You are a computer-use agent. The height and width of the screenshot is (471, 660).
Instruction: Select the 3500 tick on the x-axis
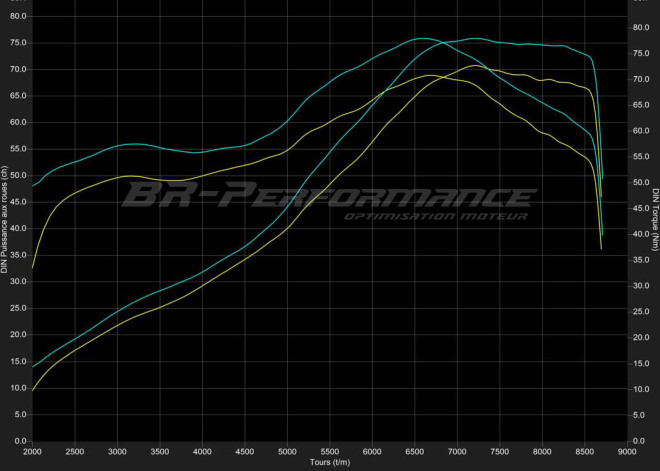tap(159, 451)
